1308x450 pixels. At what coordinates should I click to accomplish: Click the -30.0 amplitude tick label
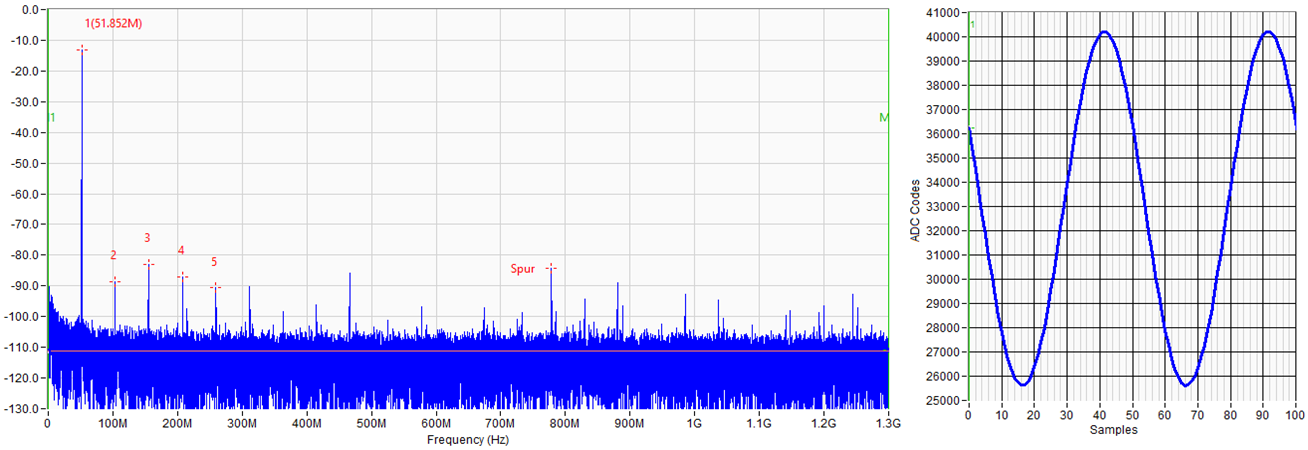click(24, 102)
